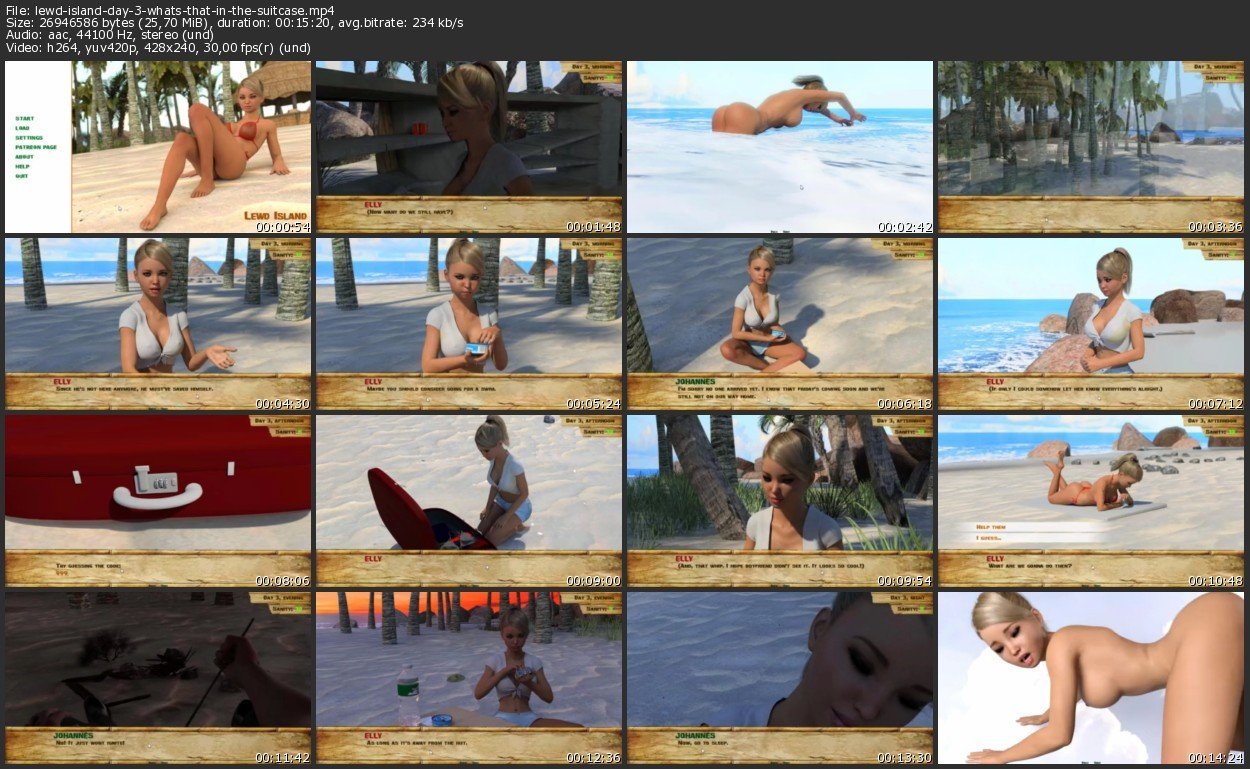
Task: Select the thumbnail at 00:01:48
Action: [x=469, y=147]
